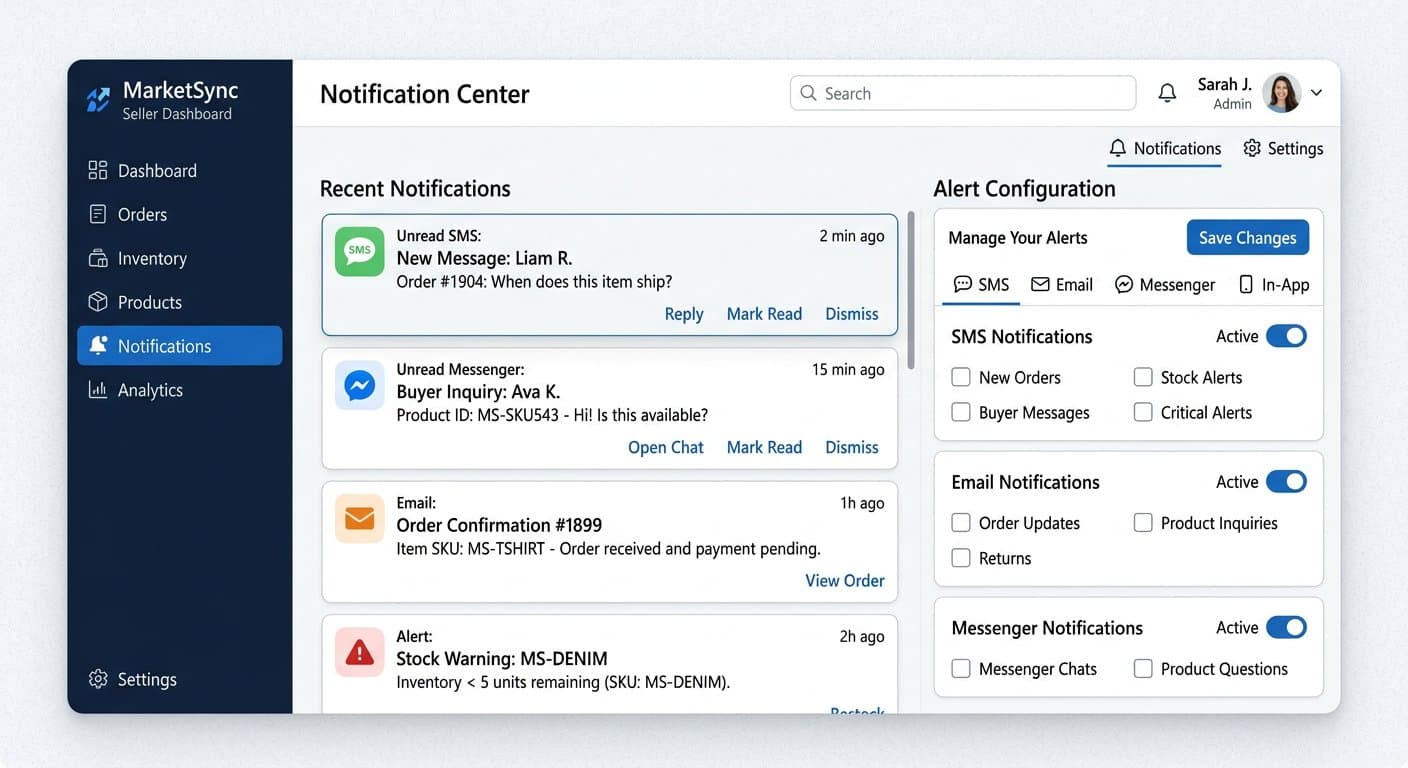Turn off Email Notifications Active toggle
This screenshot has height=768, width=1408.
tap(1286, 482)
